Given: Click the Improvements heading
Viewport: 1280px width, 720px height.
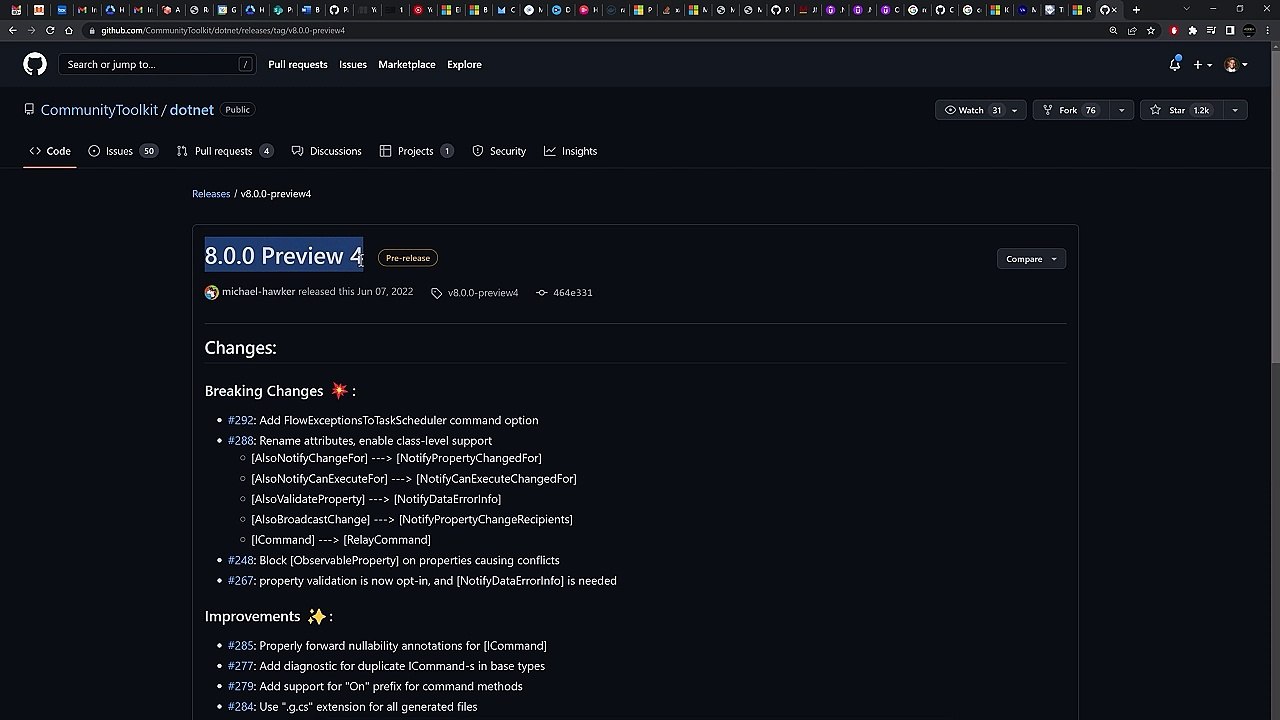Looking at the screenshot, I should tap(268, 617).
